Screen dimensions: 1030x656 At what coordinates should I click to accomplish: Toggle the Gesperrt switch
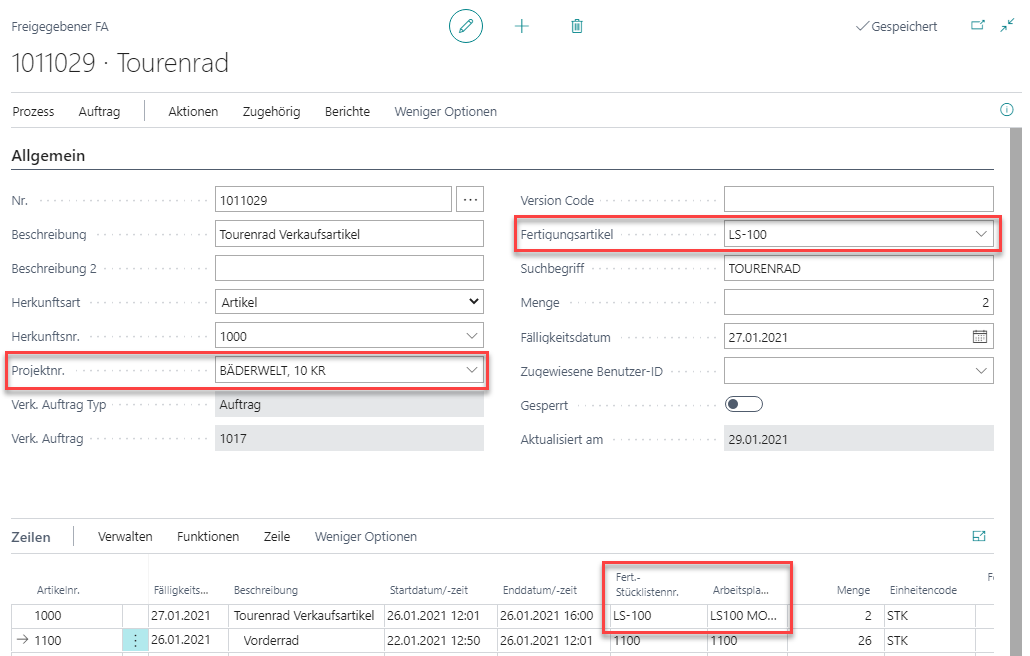[x=744, y=405]
